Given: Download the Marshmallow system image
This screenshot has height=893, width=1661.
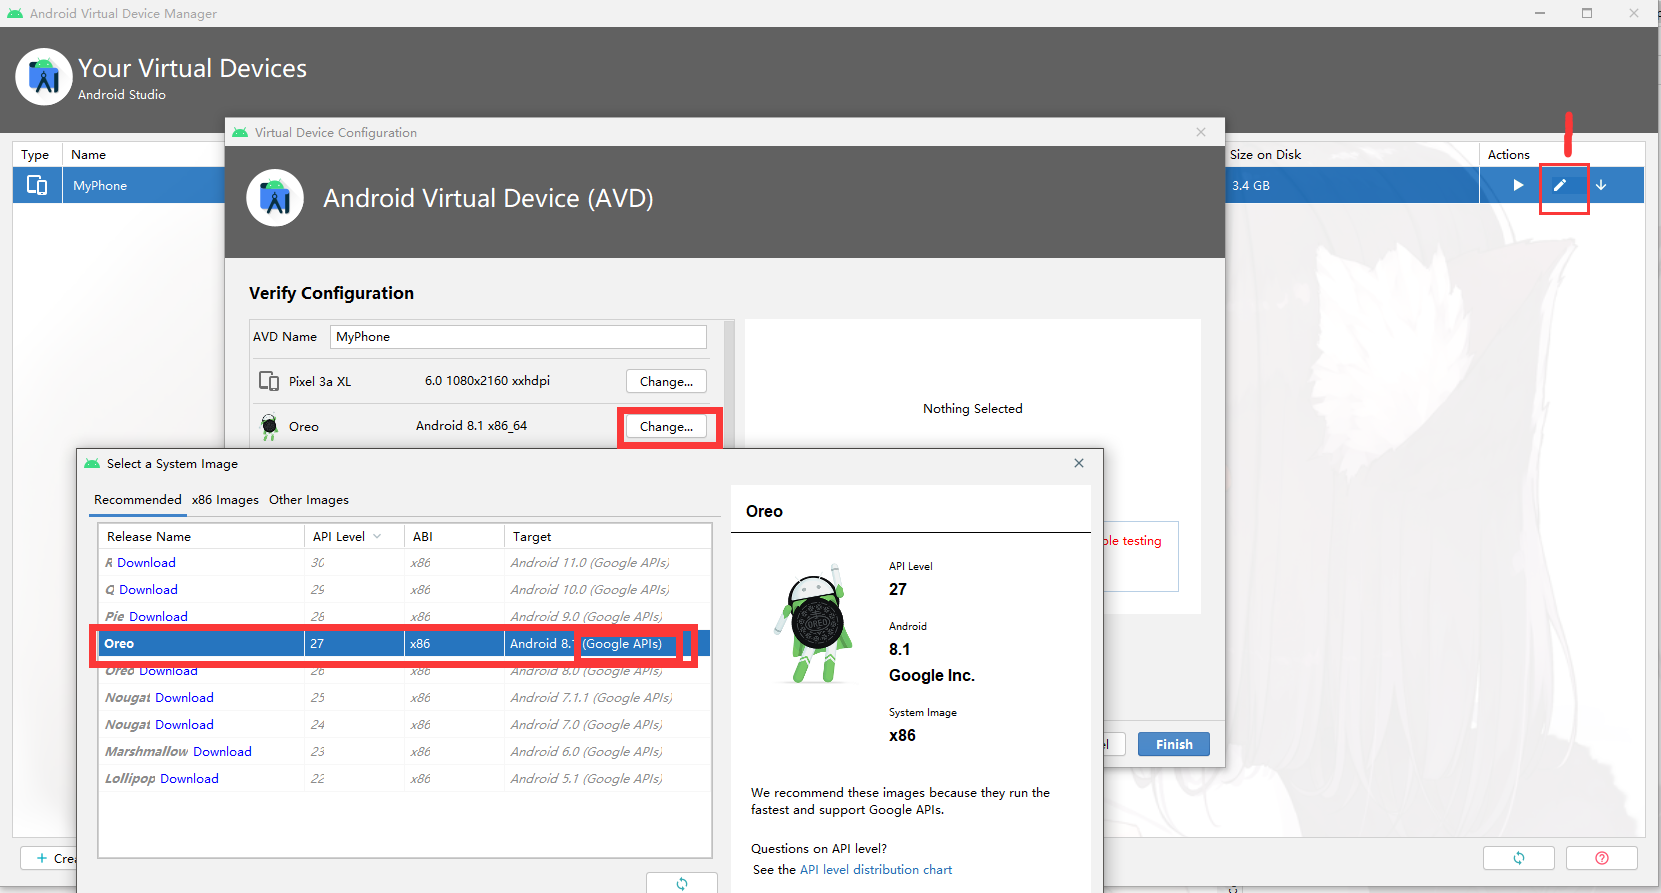Looking at the screenshot, I should pos(222,752).
